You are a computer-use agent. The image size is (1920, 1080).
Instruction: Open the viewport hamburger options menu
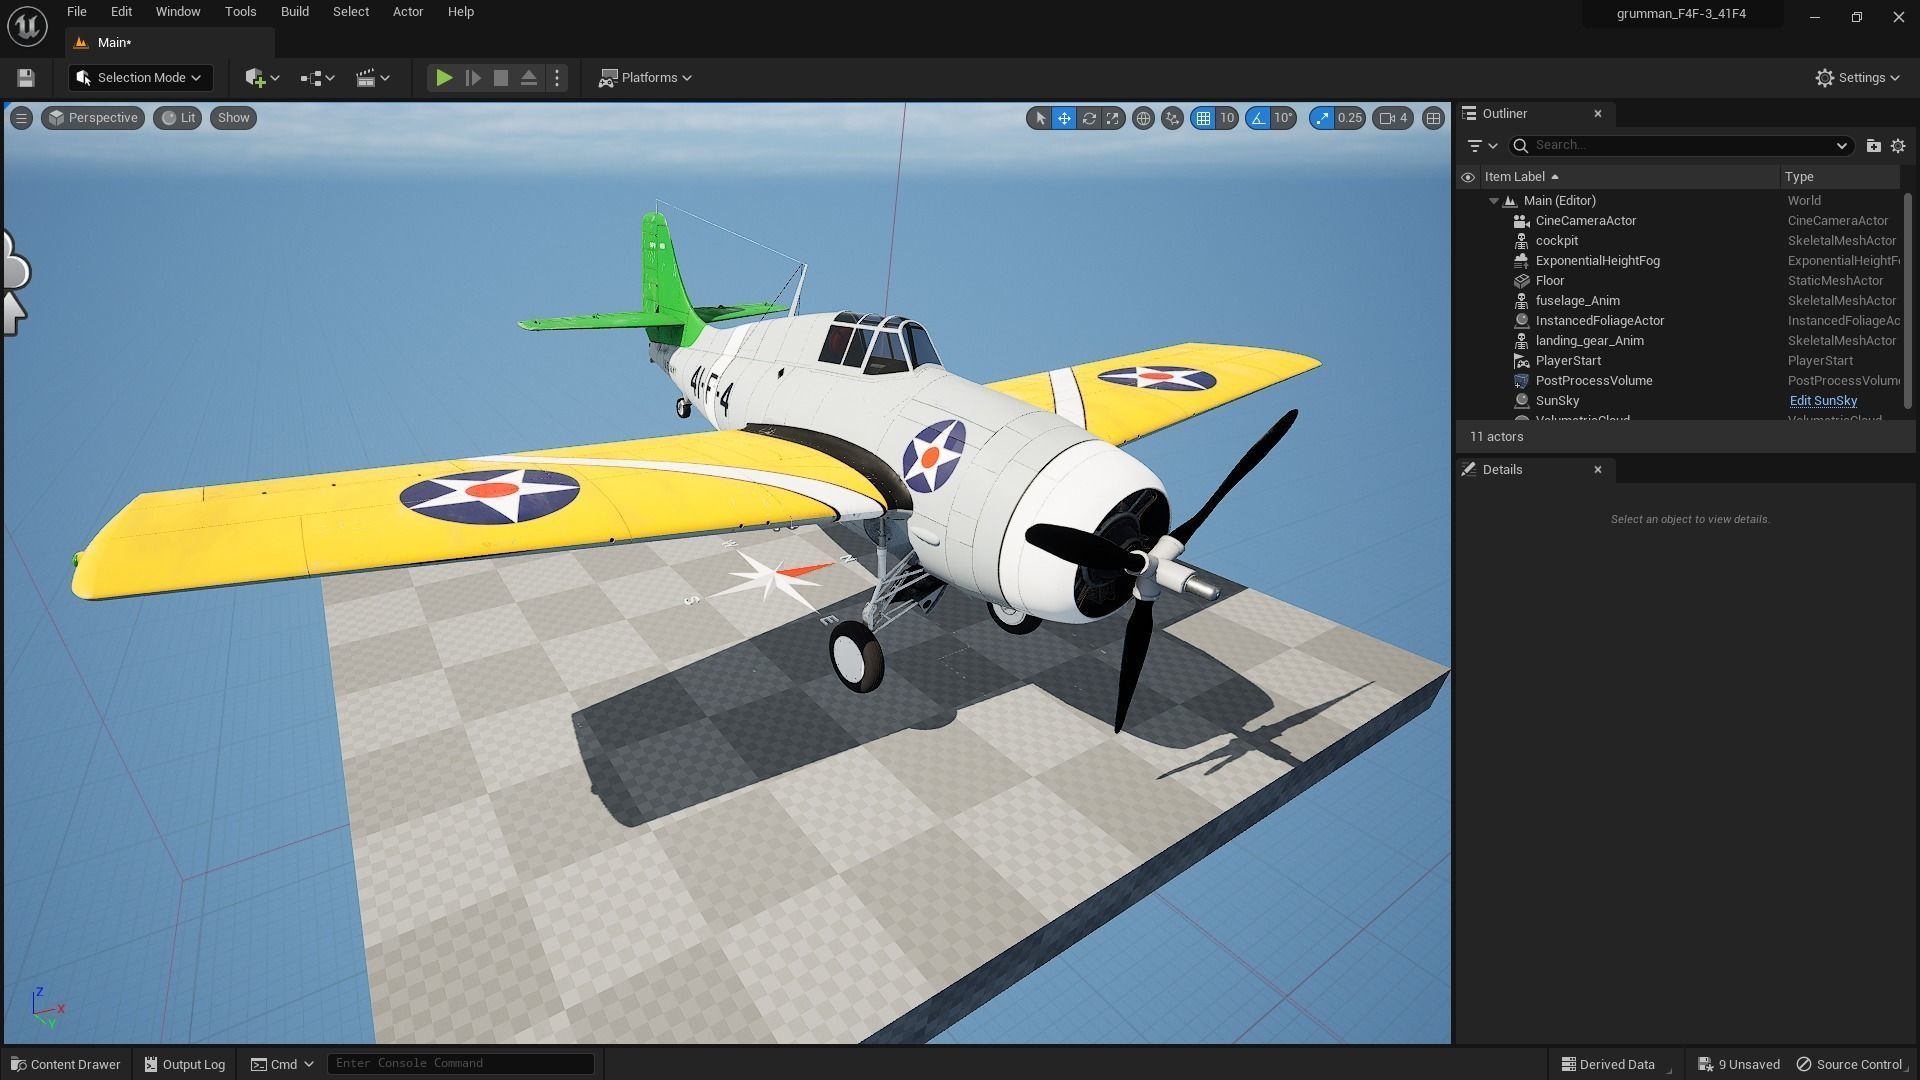(21, 118)
